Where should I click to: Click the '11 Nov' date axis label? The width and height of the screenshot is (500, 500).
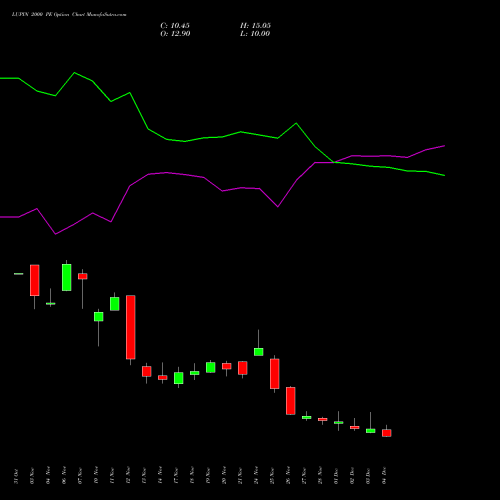coord(112,476)
